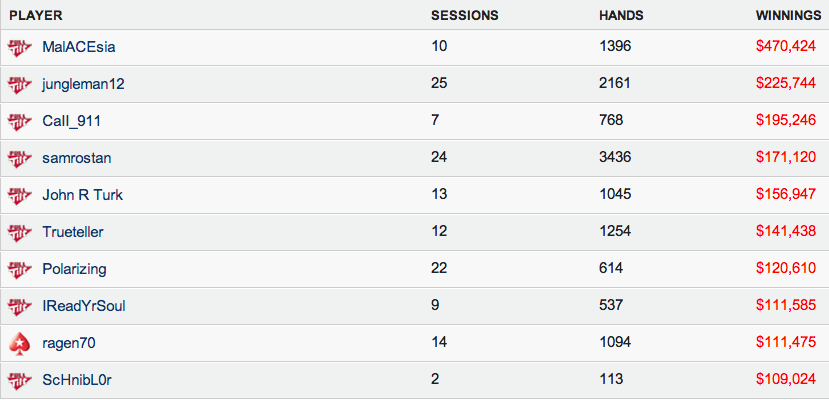This screenshot has width=829, height=400.
Task: Open the MalACEsia player profile link
Action: click(79, 47)
